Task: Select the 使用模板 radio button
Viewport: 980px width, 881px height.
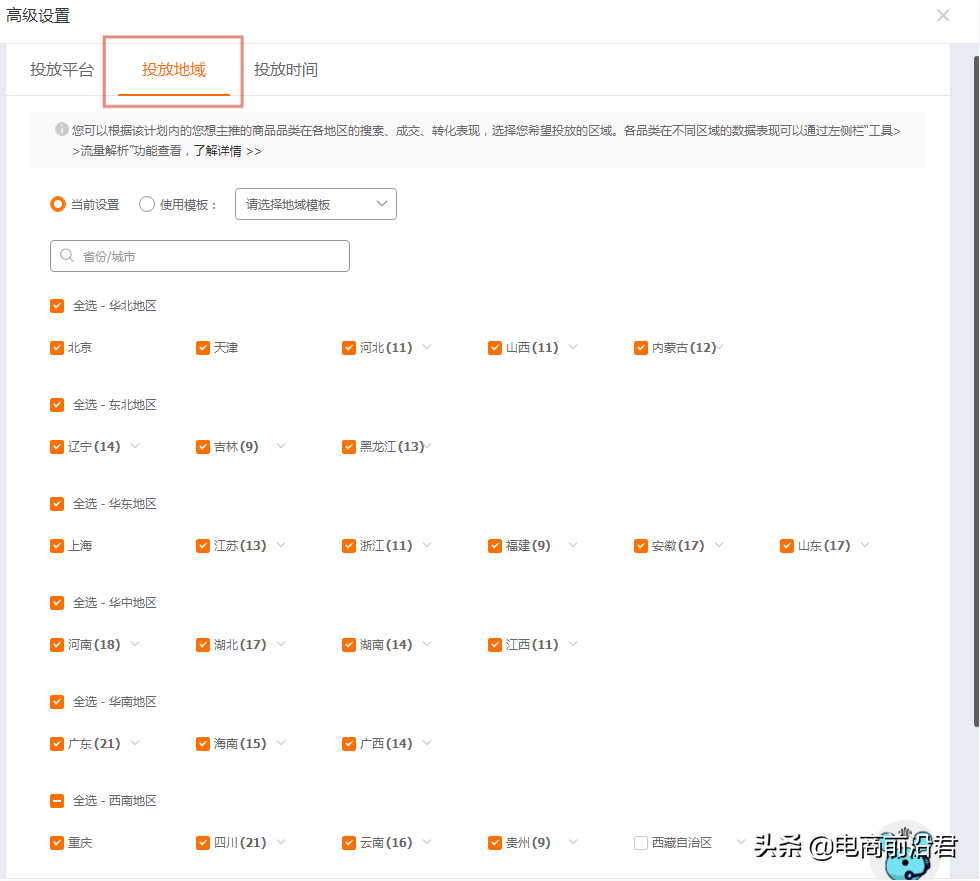Action: pyautogui.click(x=145, y=204)
